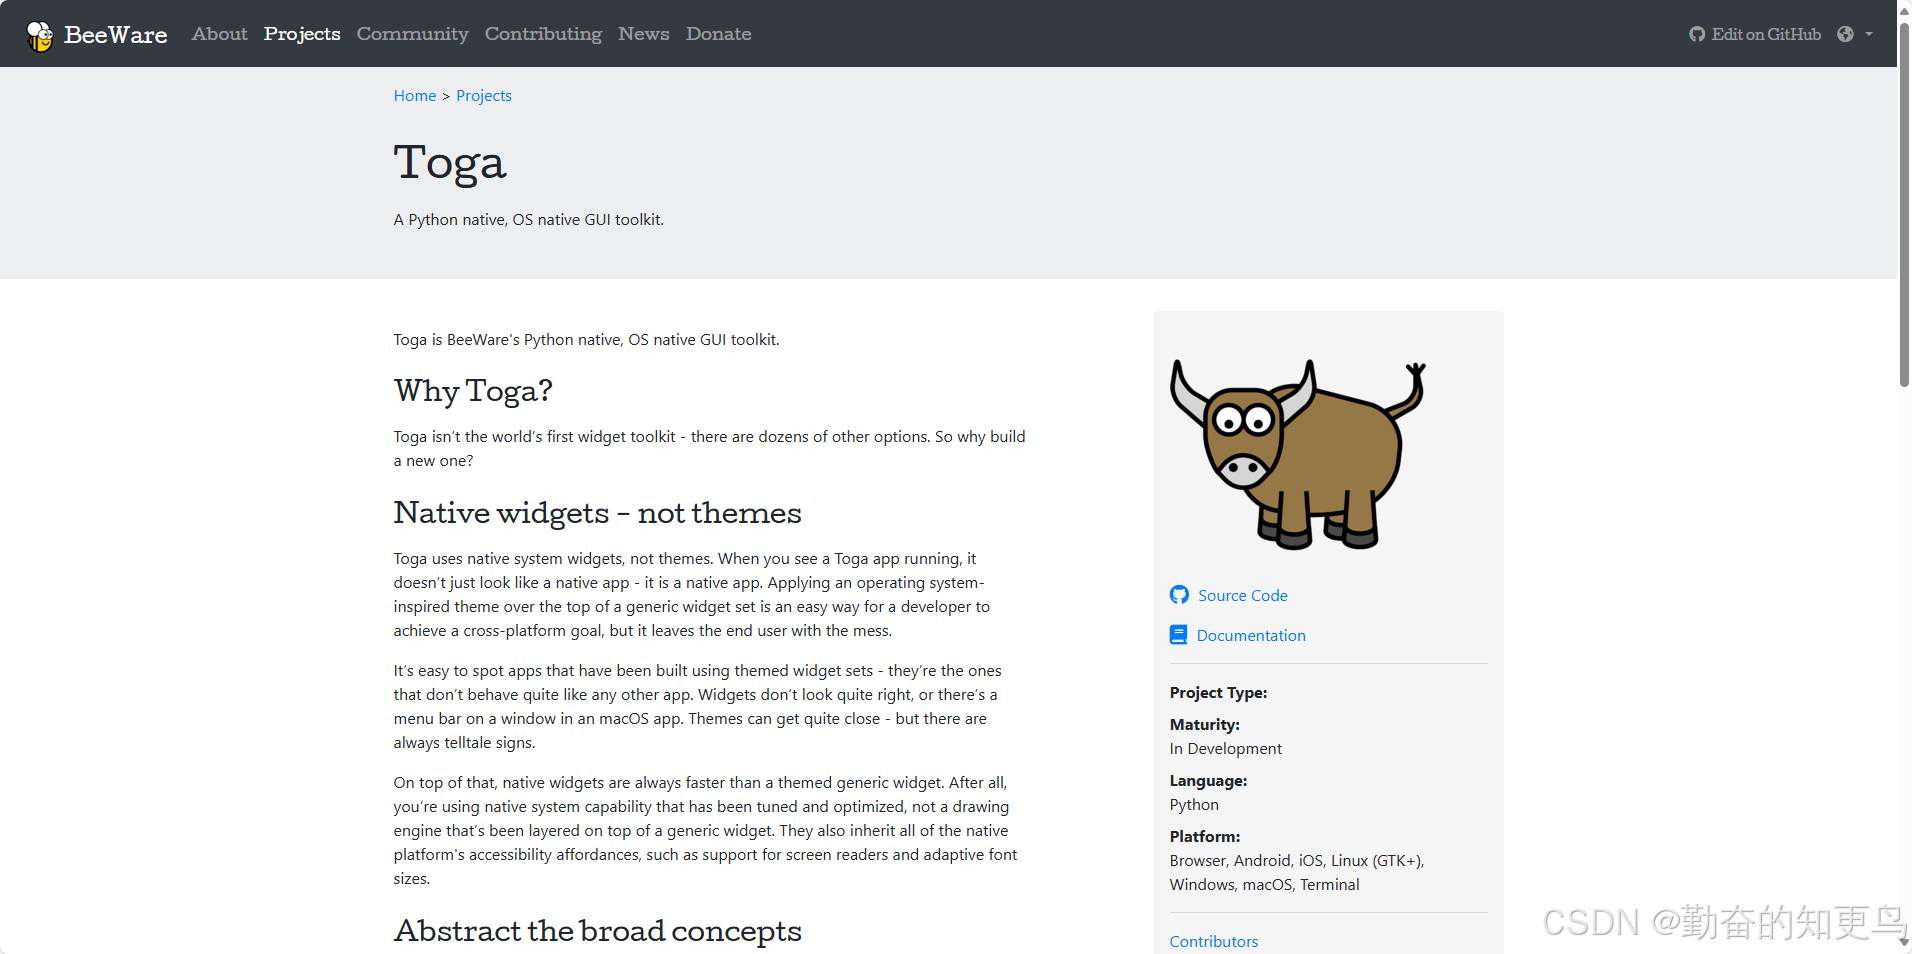Click the 'Why Toga?' heading

[473, 391]
